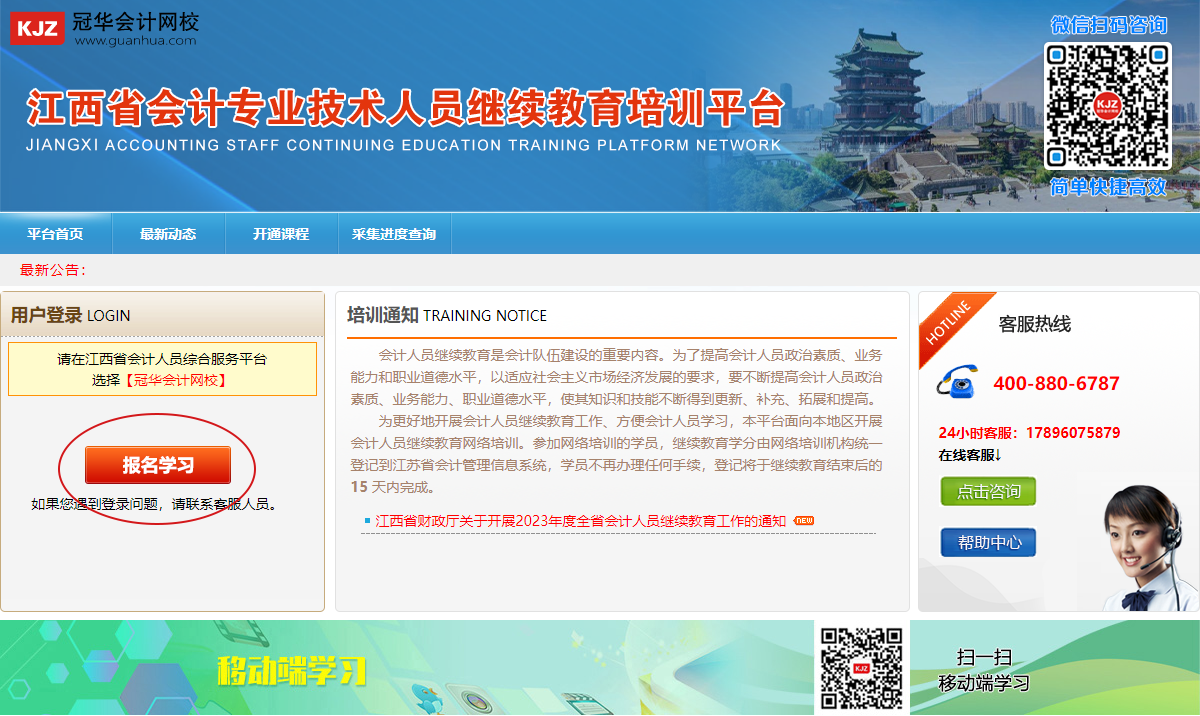
Task: Click the 最新公告 label
Action: tap(53, 270)
